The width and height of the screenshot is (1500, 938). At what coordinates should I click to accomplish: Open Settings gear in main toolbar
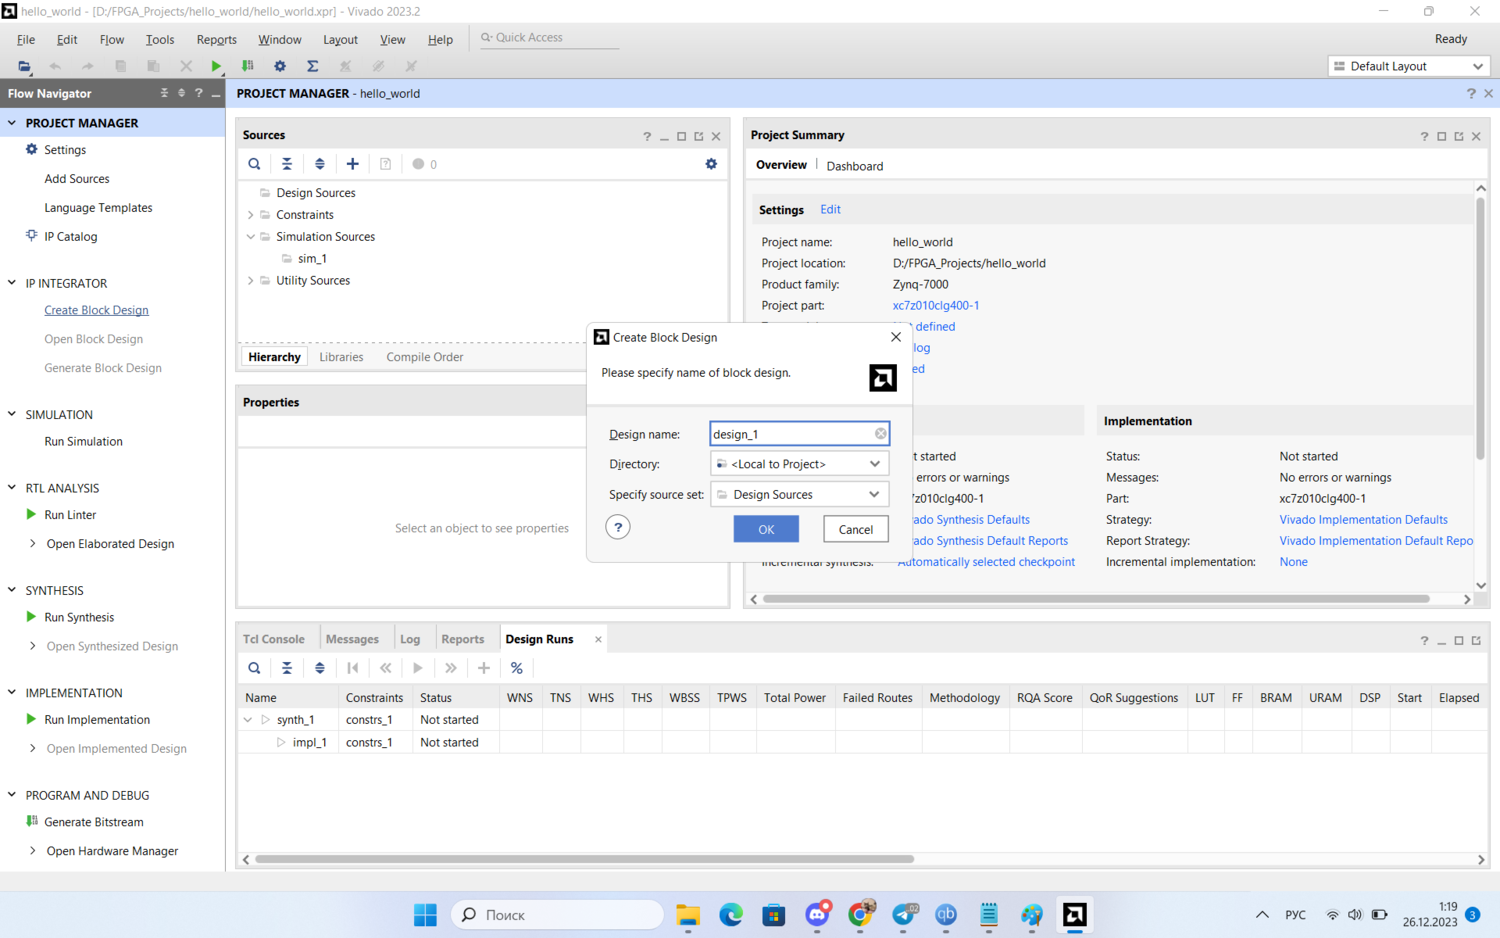tap(280, 66)
